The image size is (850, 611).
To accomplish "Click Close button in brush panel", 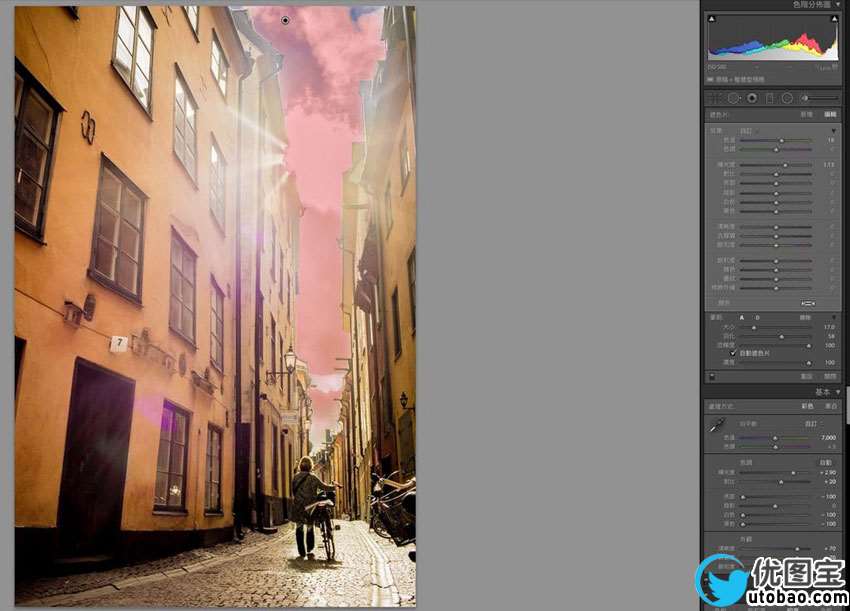I will tap(830, 377).
